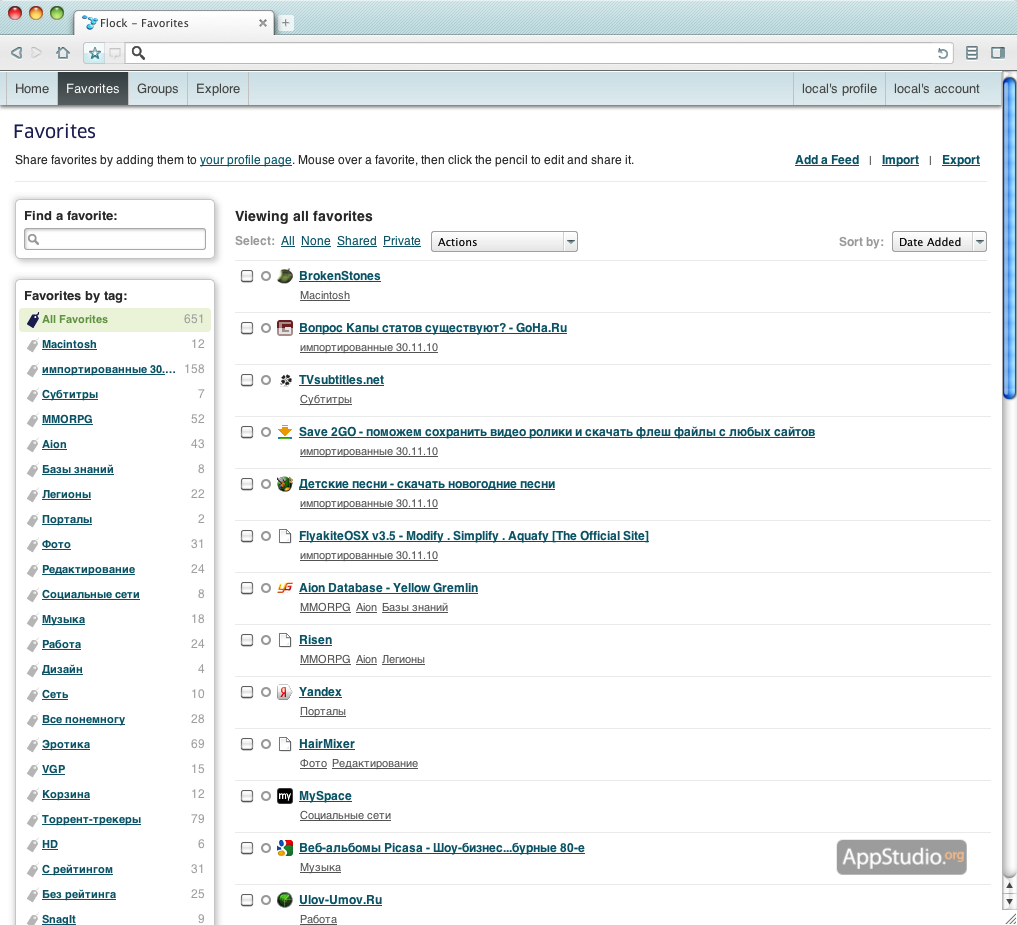The width and height of the screenshot is (1017, 925).
Task: Close the Flock – Favorites tab
Action: [263, 23]
